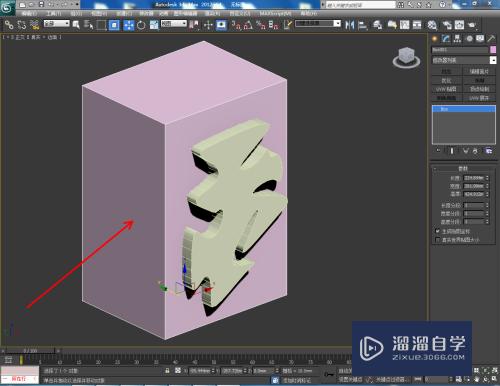500x386 pixels.
Task: Open the Manage Layers dialog
Action: click(x=377, y=25)
